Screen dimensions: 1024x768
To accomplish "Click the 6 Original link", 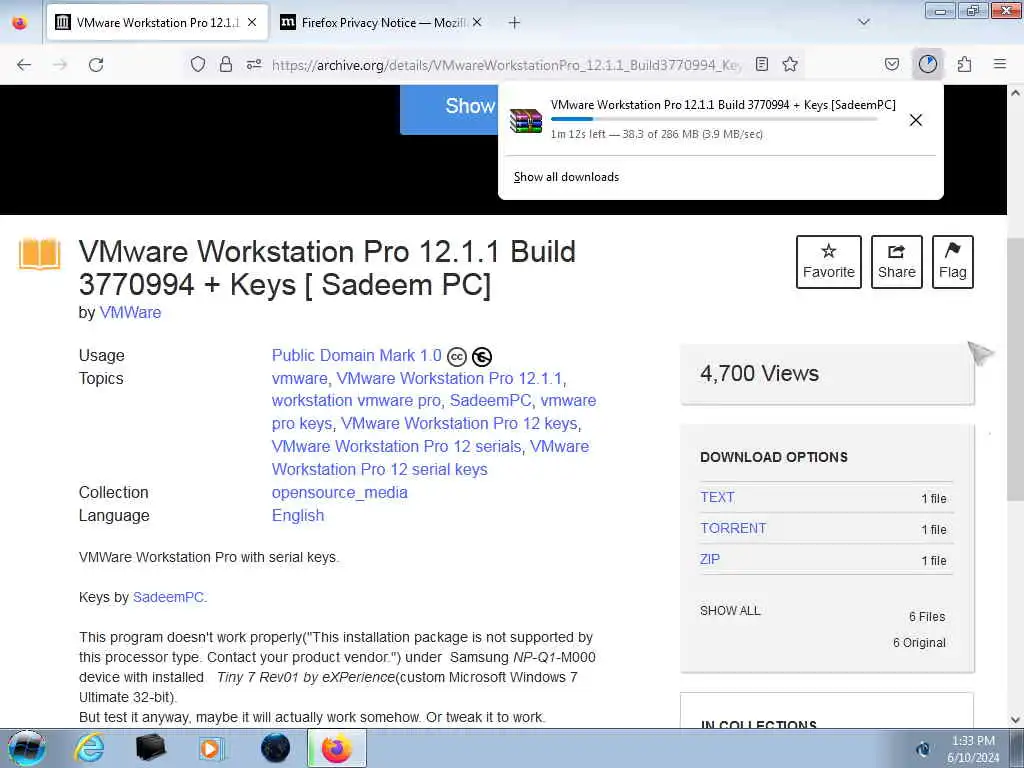I will coord(919,643).
